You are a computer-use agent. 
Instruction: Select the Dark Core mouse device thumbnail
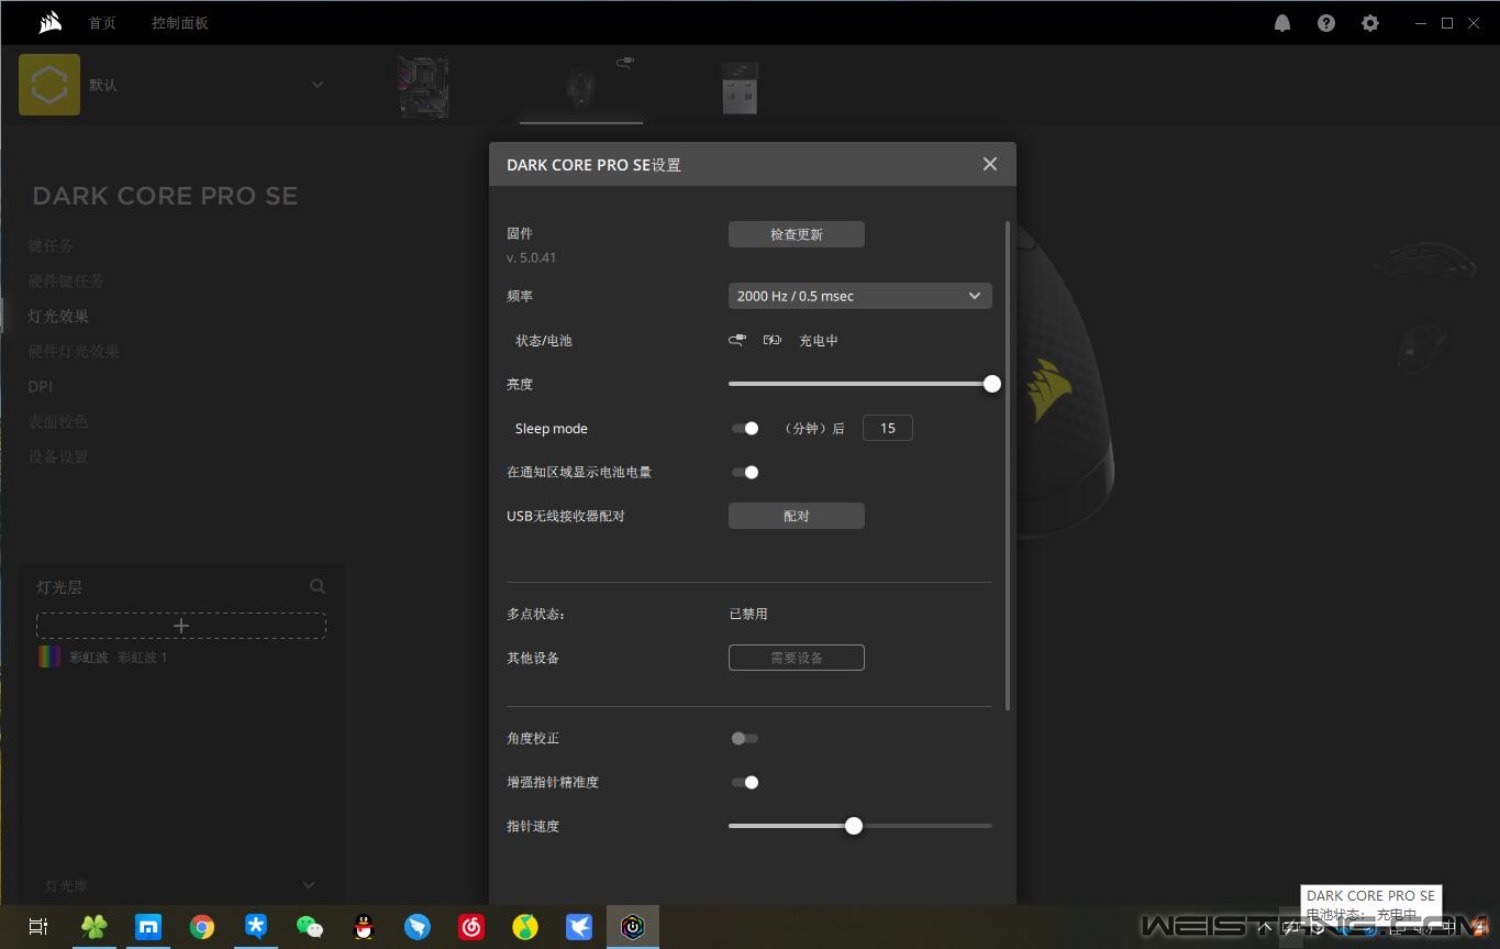point(581,88)
